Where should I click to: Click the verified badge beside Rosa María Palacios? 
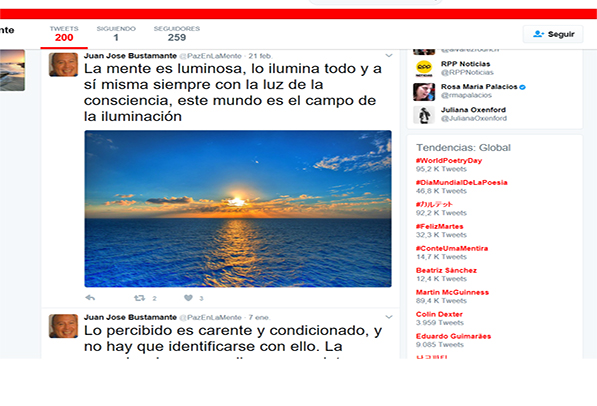tap(522, 87)
